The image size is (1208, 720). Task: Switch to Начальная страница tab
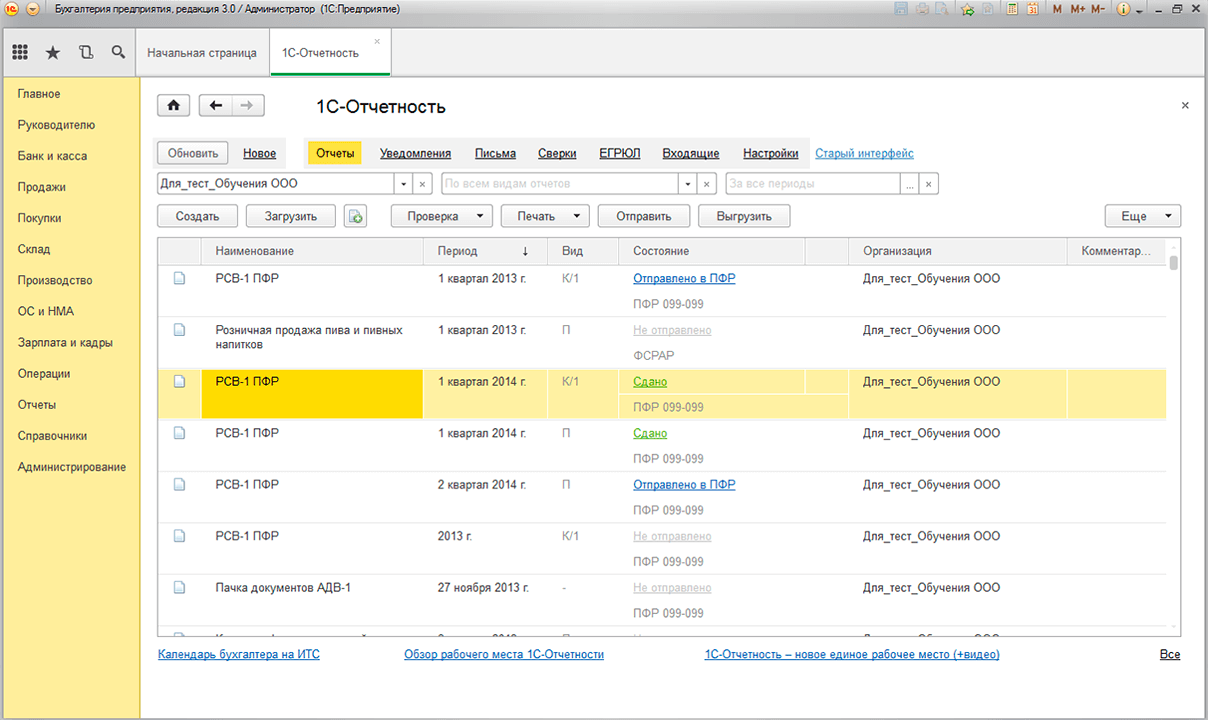tap(202, 53)
